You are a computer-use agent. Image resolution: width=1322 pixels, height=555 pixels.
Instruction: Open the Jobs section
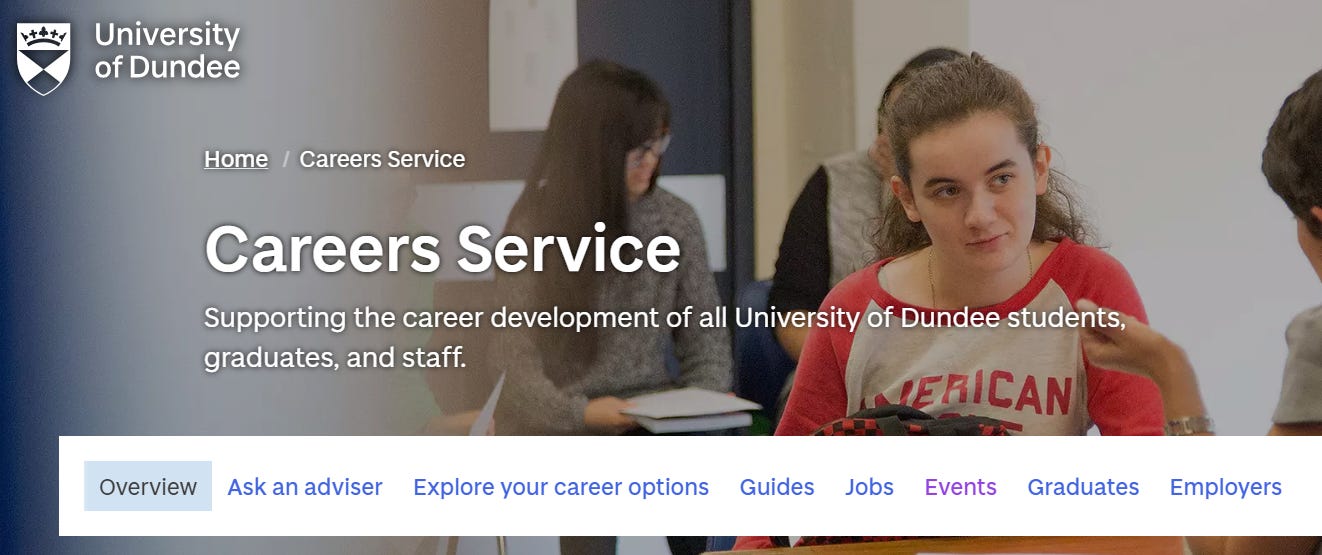(x=869, y=487)
